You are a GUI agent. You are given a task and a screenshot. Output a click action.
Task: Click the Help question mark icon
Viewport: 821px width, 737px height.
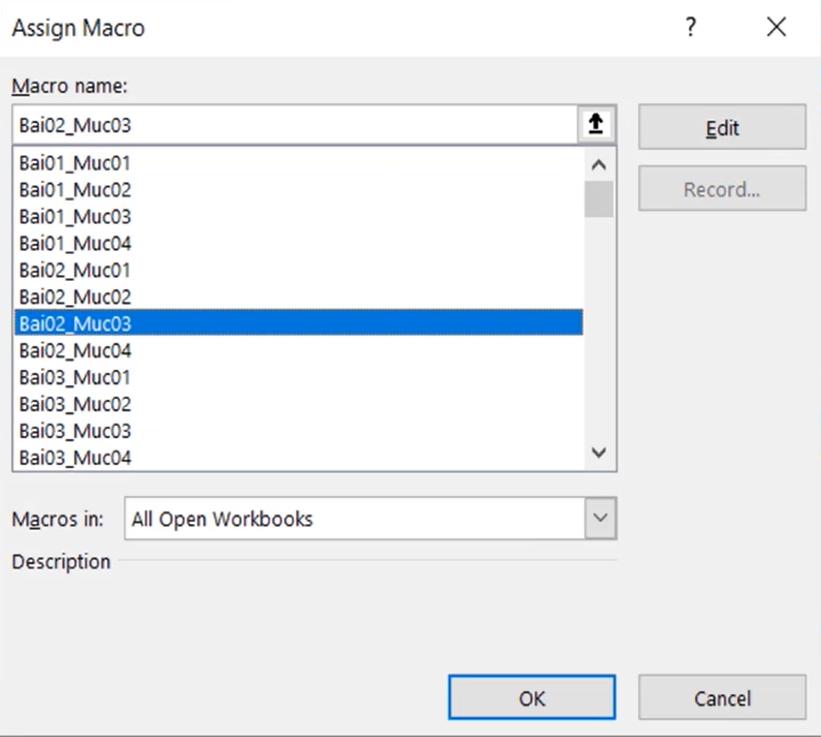[690, 28]
